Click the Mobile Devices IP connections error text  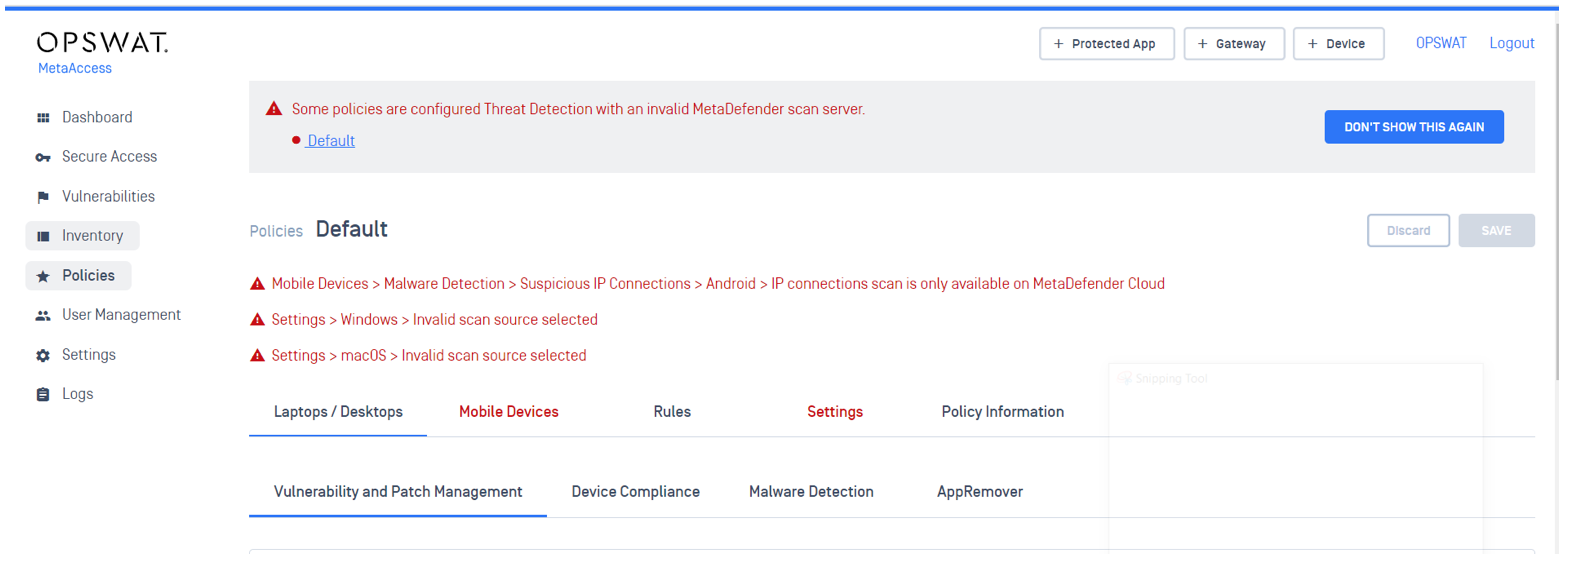pos(718,284)
